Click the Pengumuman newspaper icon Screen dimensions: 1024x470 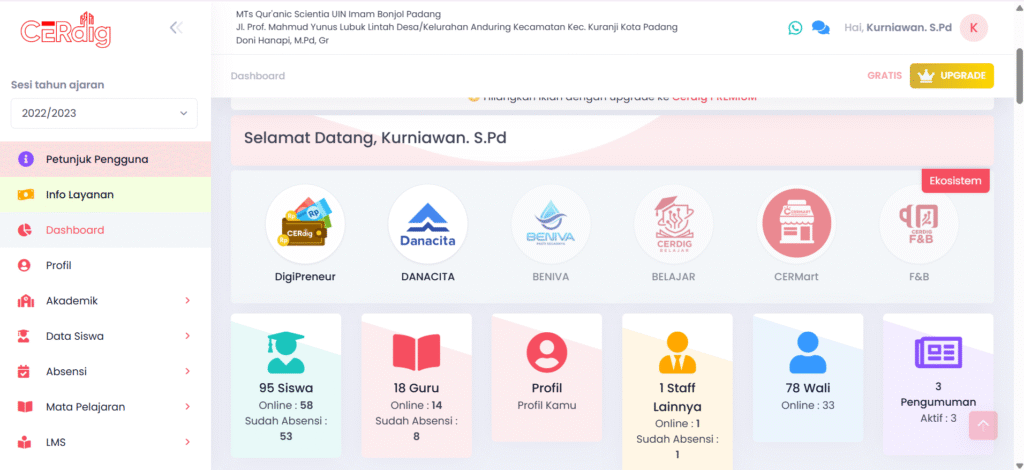pyautogui.click(x=938, y=352)
